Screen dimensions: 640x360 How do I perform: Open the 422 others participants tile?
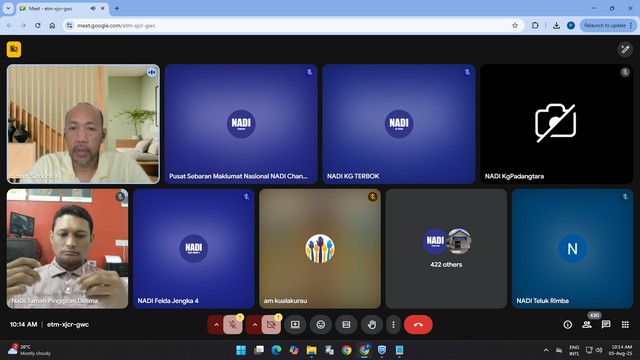[446, 249]
